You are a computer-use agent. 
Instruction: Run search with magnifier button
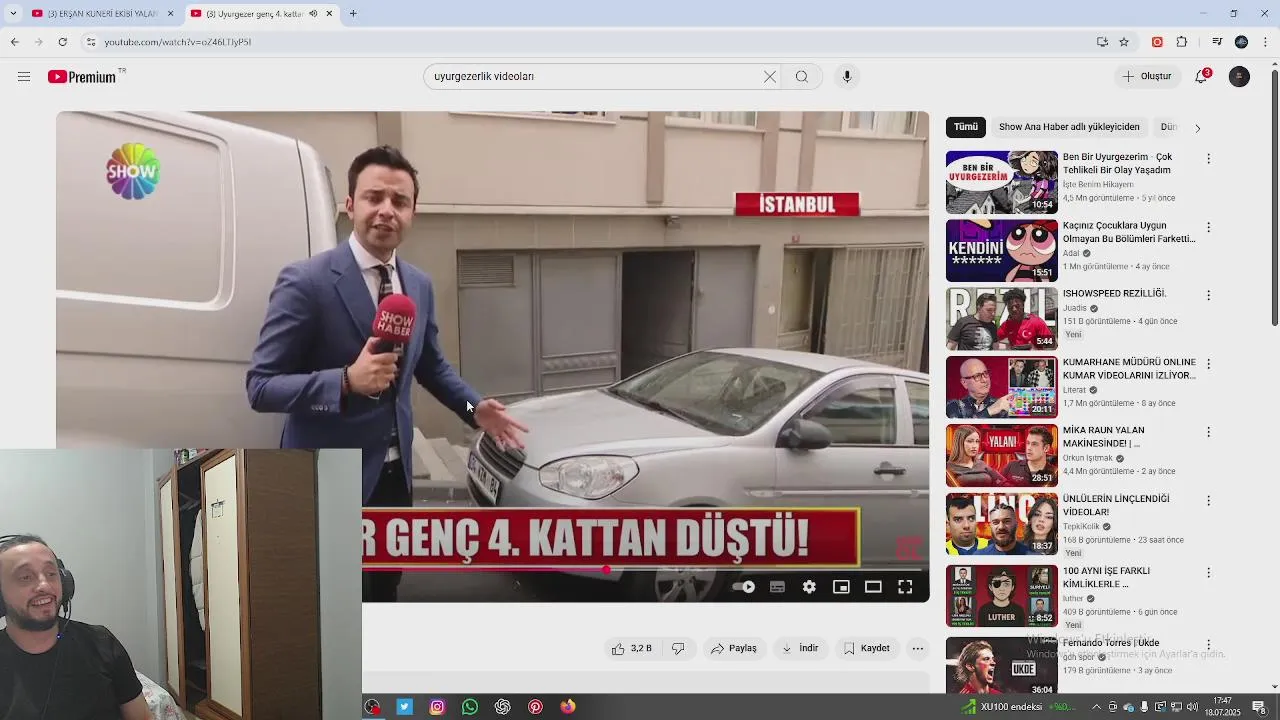tap(802, 77)
